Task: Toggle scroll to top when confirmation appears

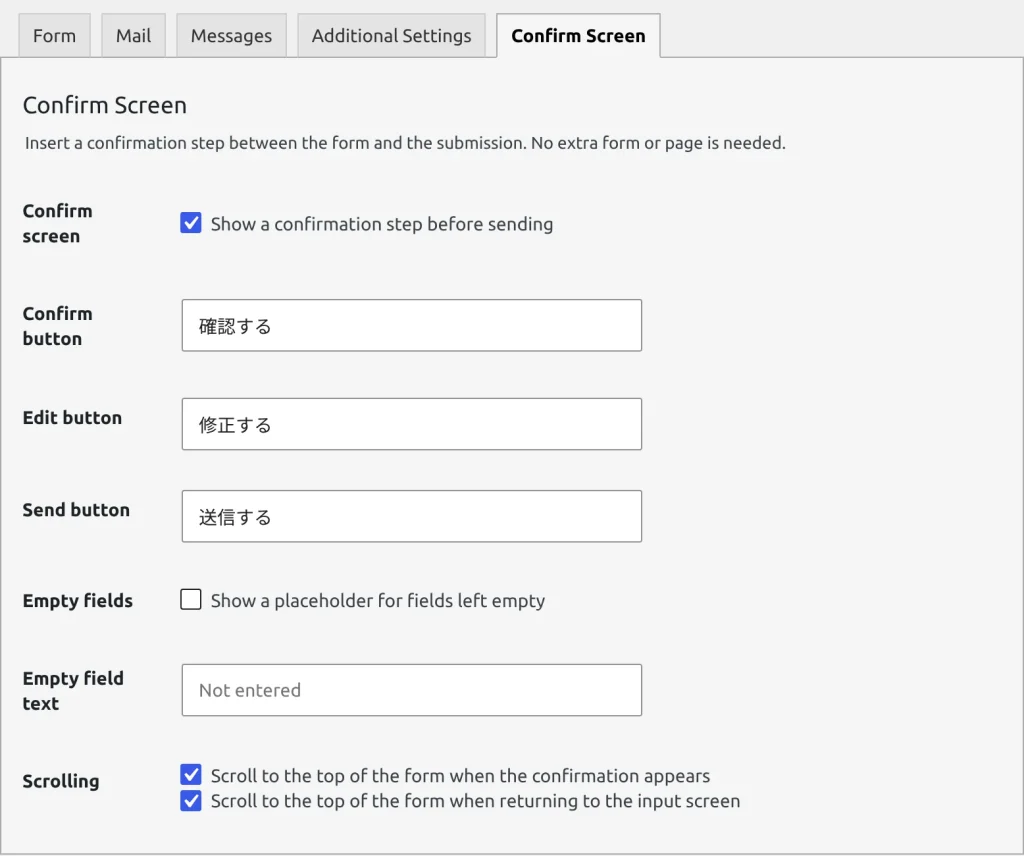Action: coord(191,775)
